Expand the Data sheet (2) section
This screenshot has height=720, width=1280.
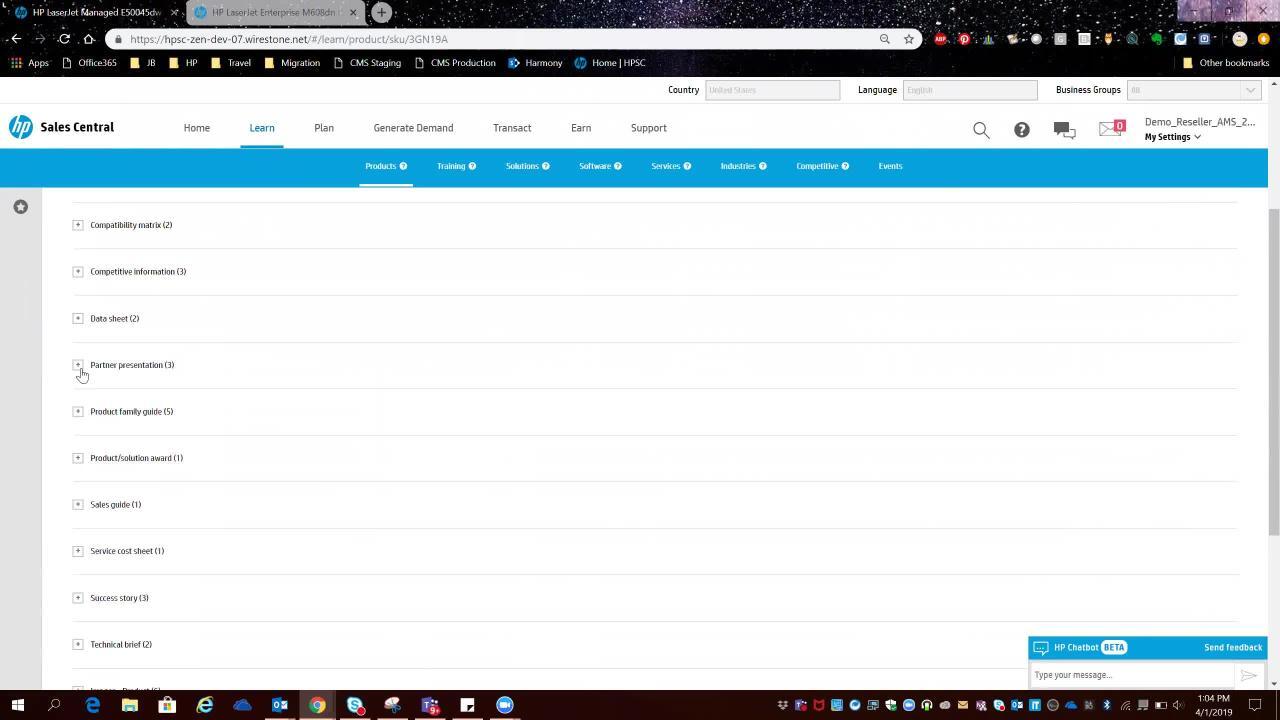[78, 319]
